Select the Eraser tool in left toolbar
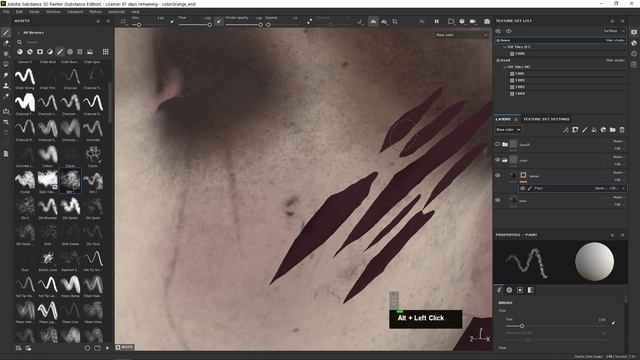The image size is (640, 360). pos(6,43)
